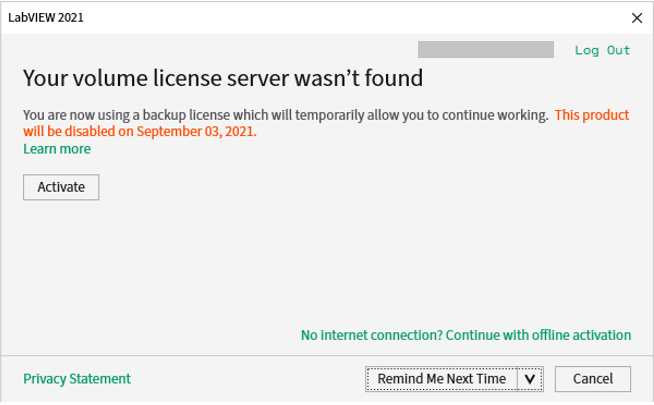Image resolution: width=654 pixels, height=405 pixels.
Task: Click the Activate button
Action: (61, 187)
